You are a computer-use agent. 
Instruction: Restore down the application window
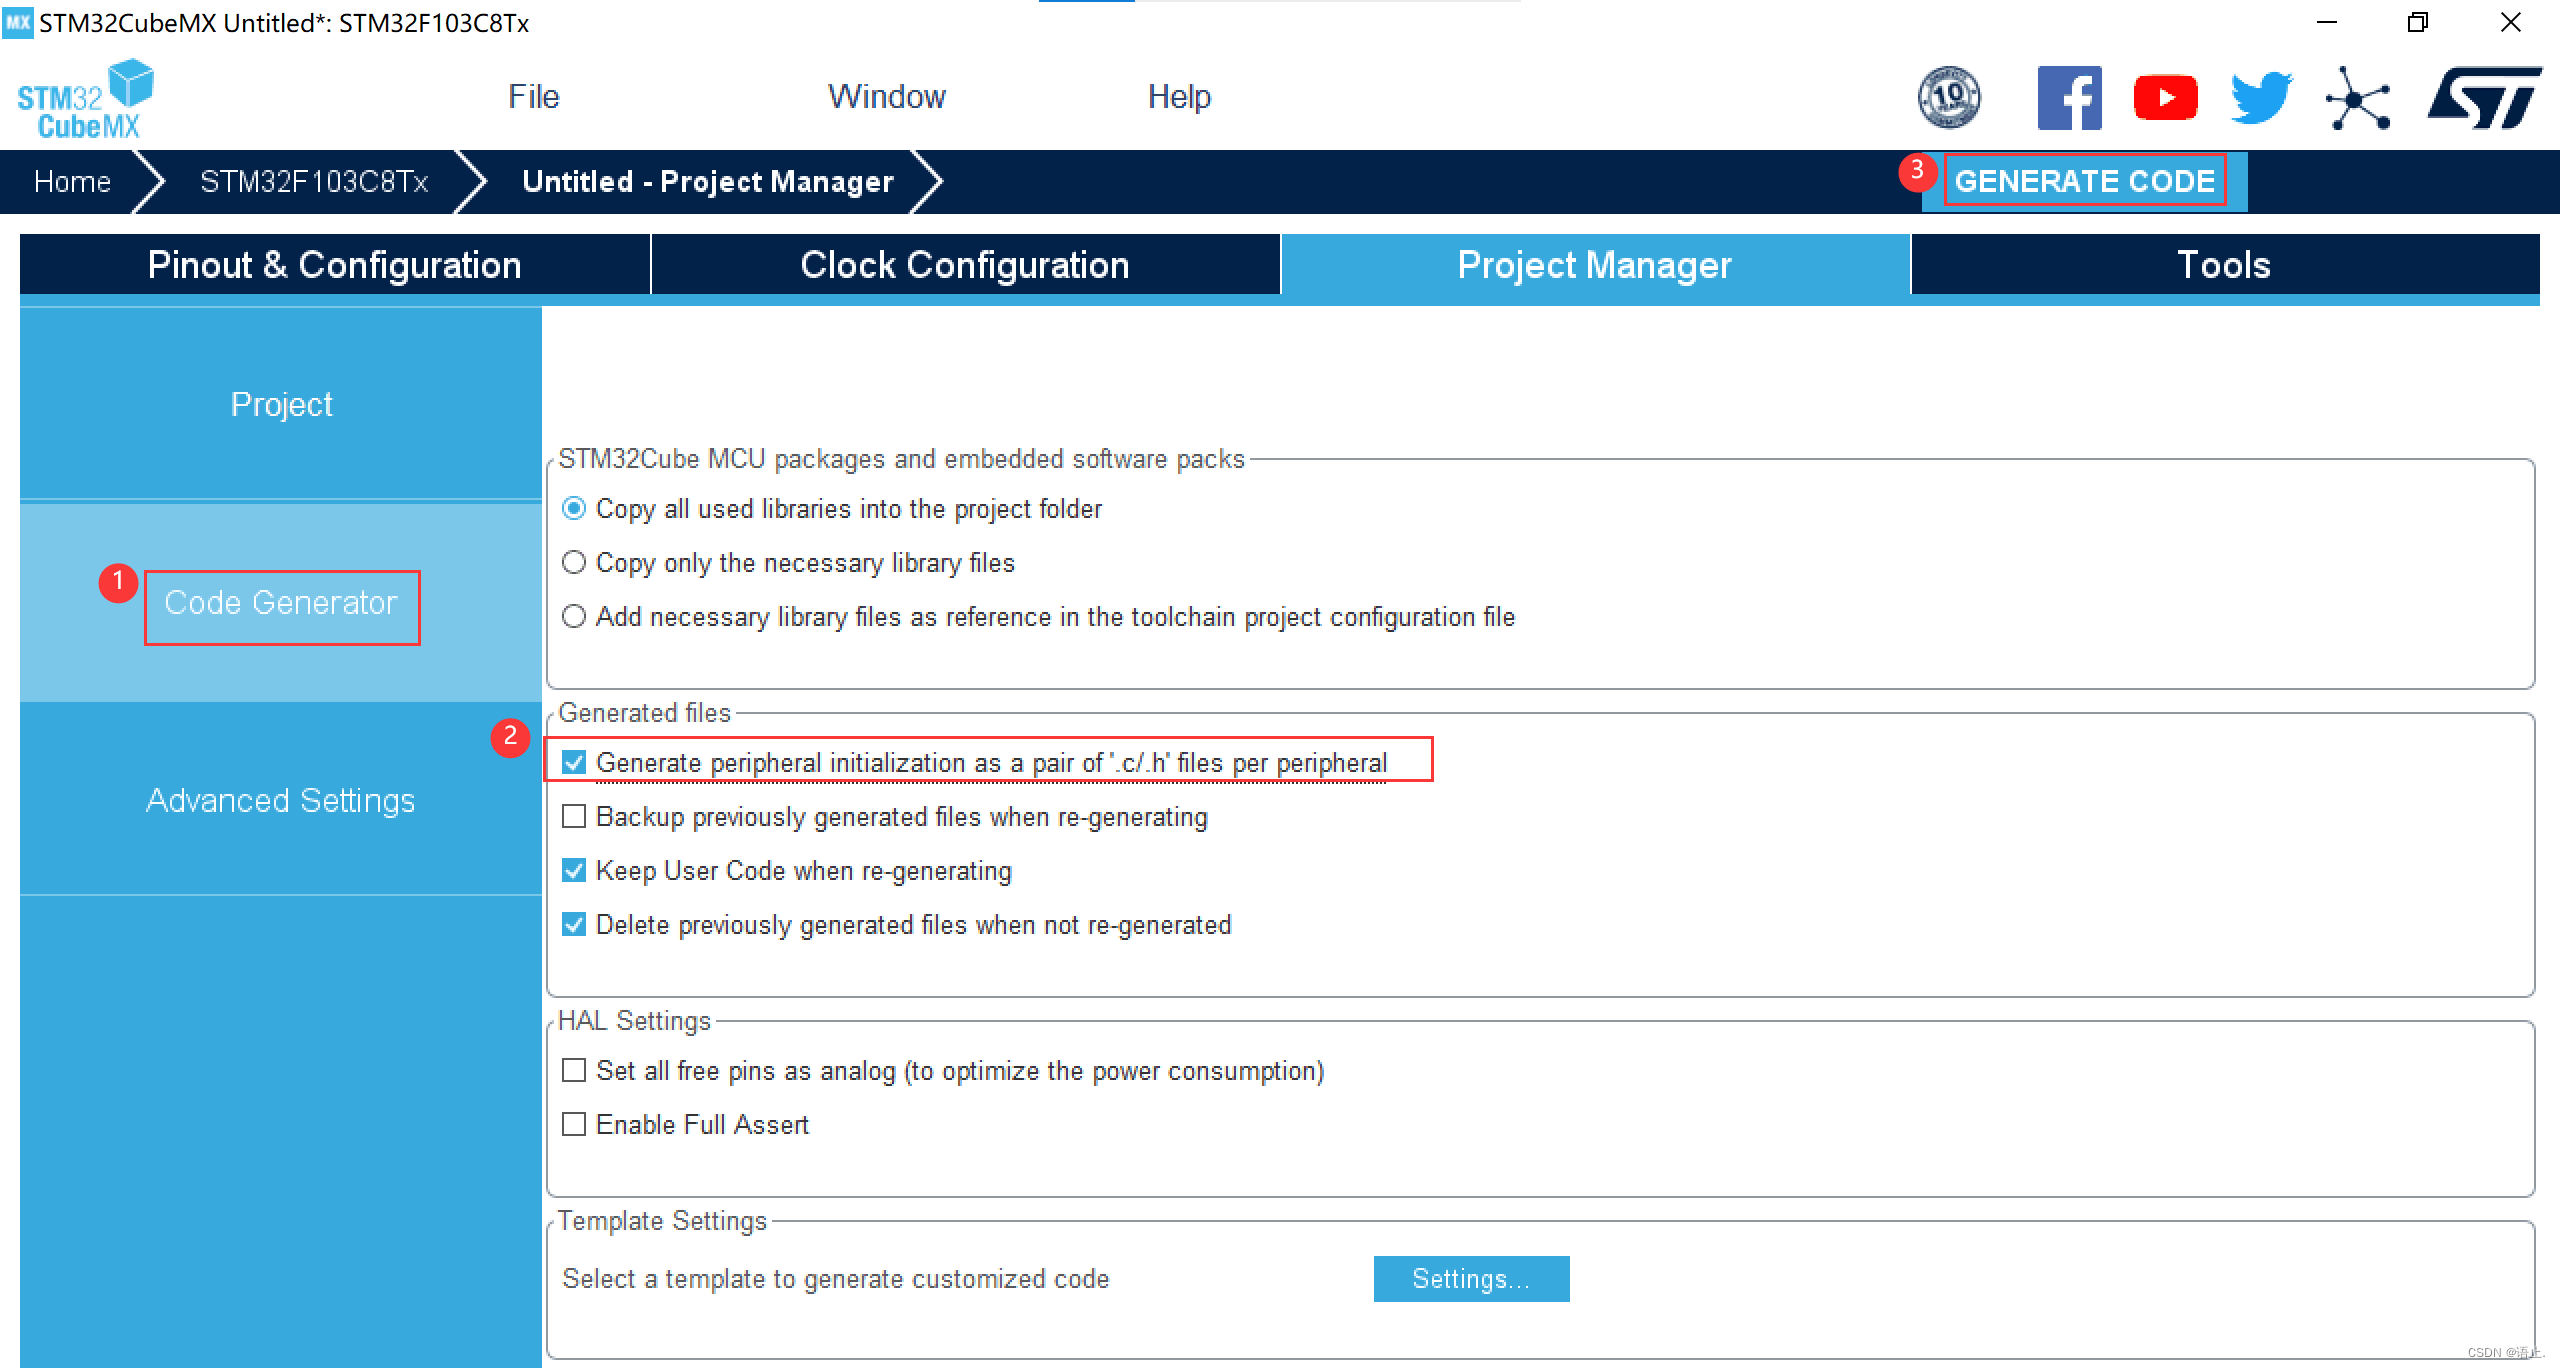pos(2417,22)
